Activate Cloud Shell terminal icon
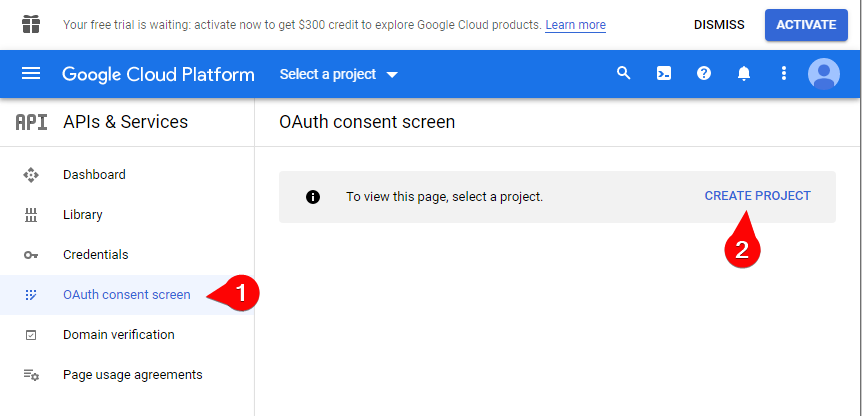 [664, 74]
